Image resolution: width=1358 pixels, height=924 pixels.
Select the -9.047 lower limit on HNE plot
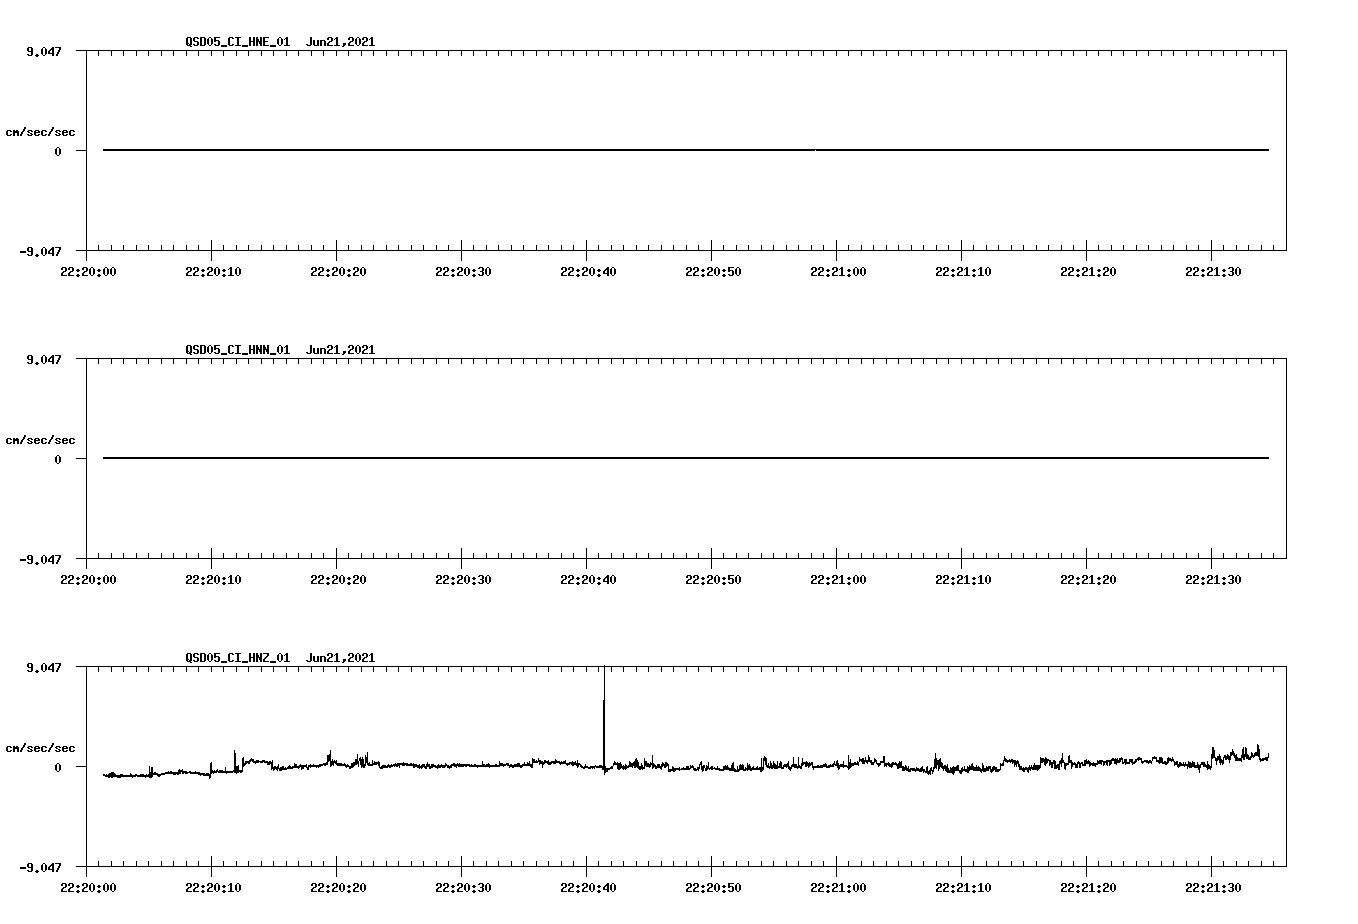41,251
